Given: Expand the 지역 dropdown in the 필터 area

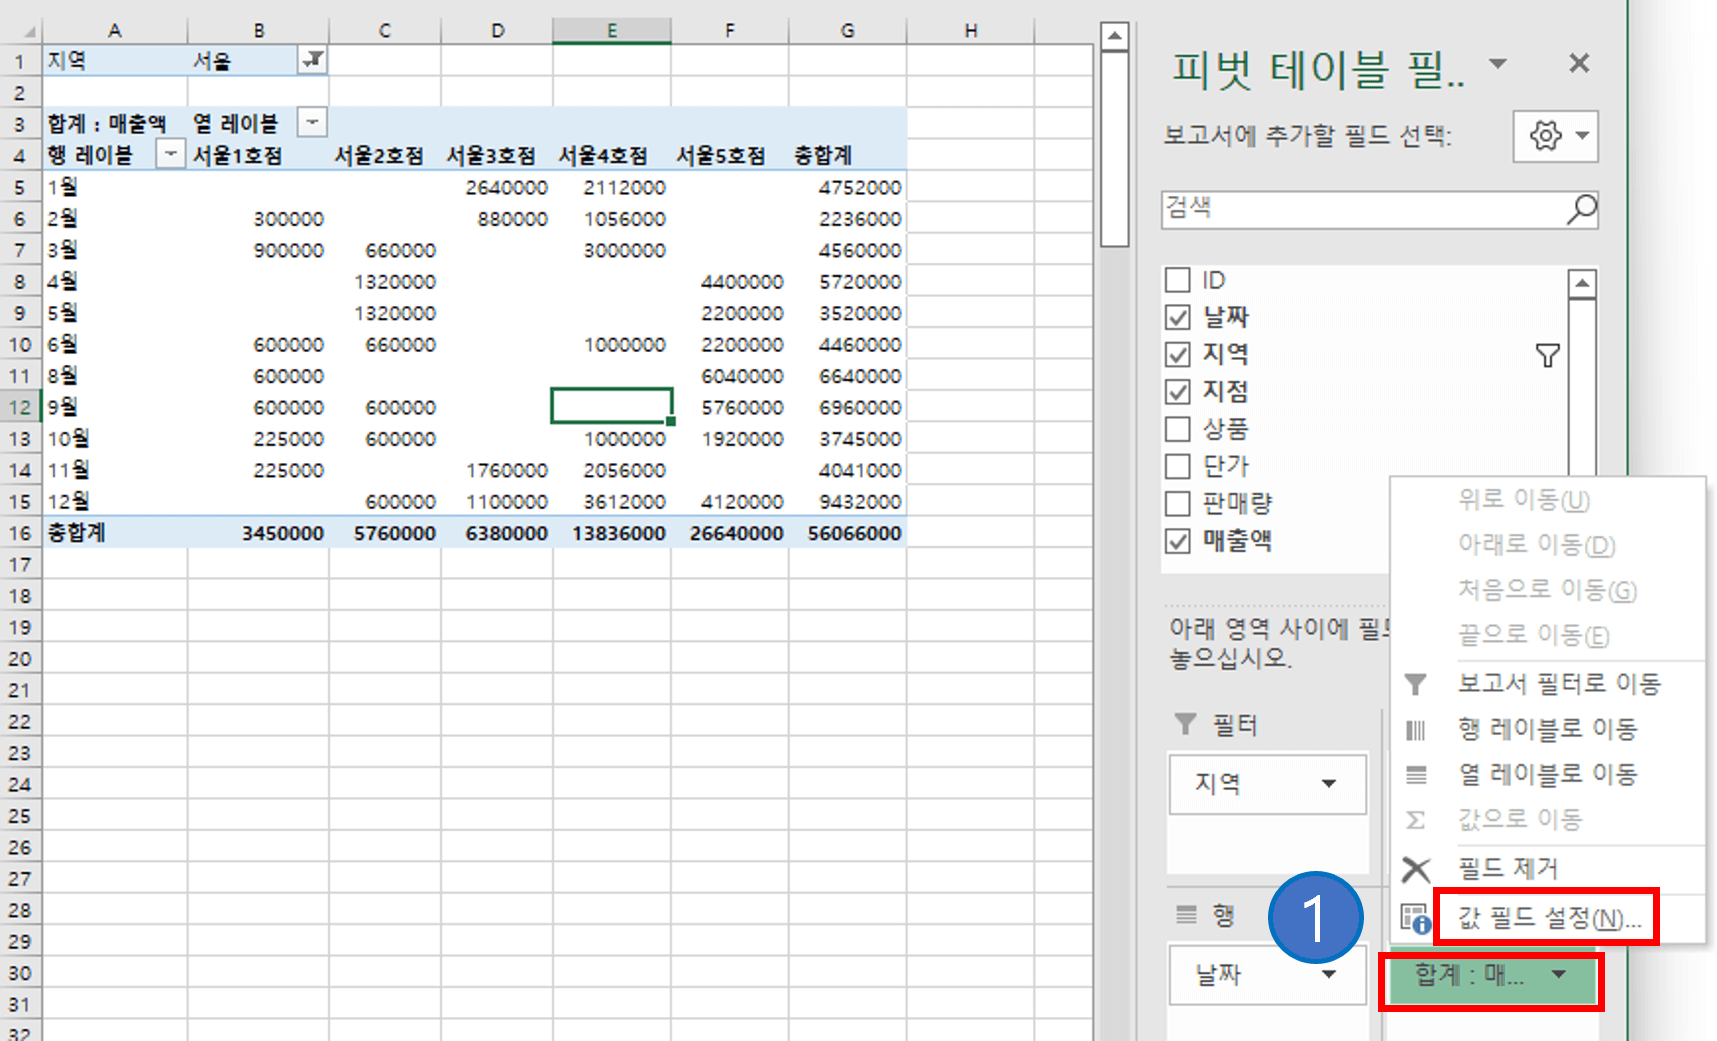Looking at the screenshot, I should click(x=1330, y=785).
